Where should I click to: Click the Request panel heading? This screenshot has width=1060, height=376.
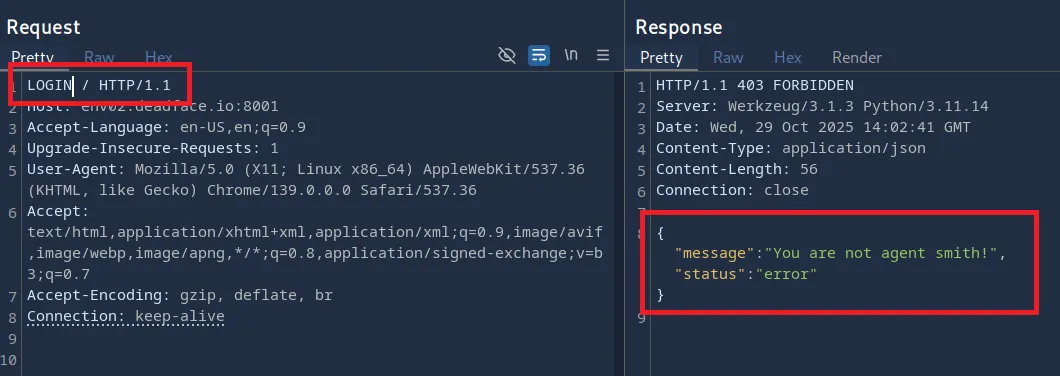(43, 27)
